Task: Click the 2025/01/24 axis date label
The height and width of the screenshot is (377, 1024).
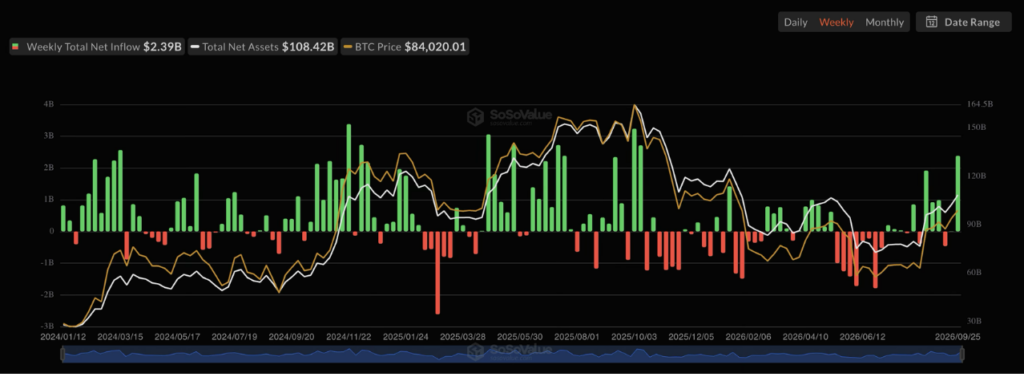Action: (405, 337)
